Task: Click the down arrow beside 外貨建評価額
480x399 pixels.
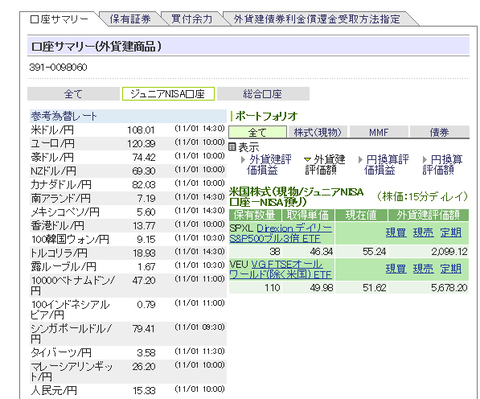Action: [x=308, y=159]
